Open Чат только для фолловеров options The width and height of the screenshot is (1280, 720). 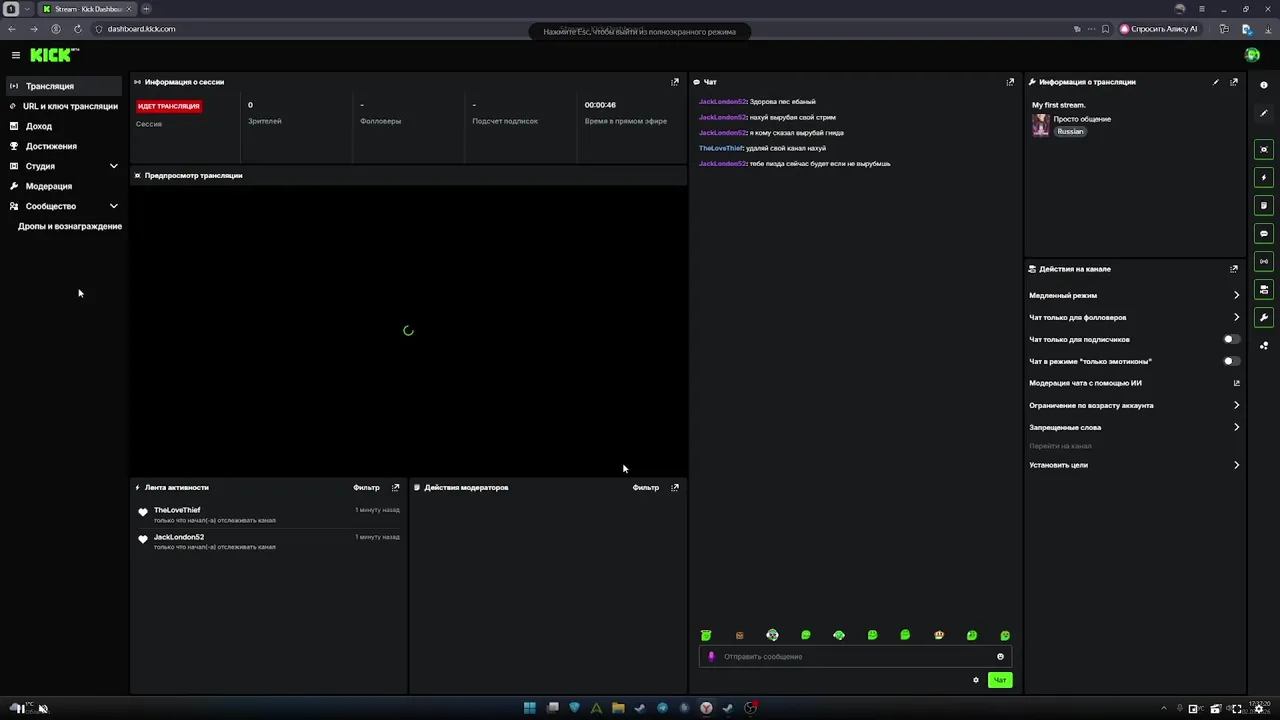point(1134,317)
